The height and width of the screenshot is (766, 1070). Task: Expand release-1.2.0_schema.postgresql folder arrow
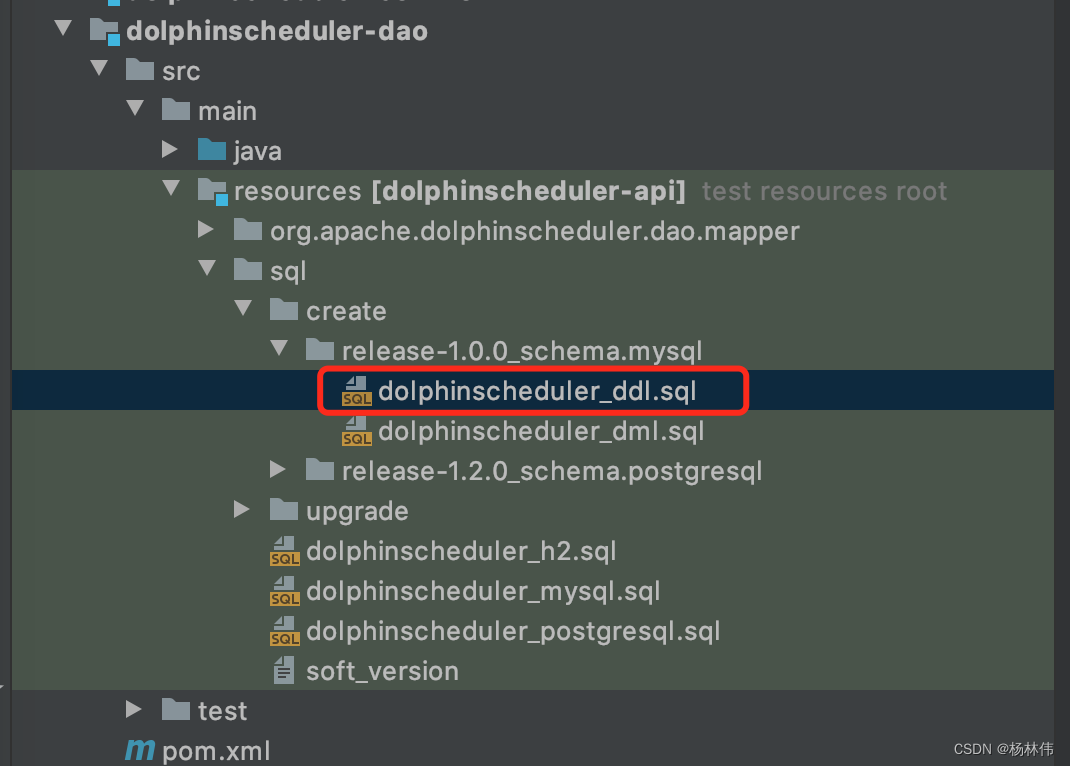(277, 469)
